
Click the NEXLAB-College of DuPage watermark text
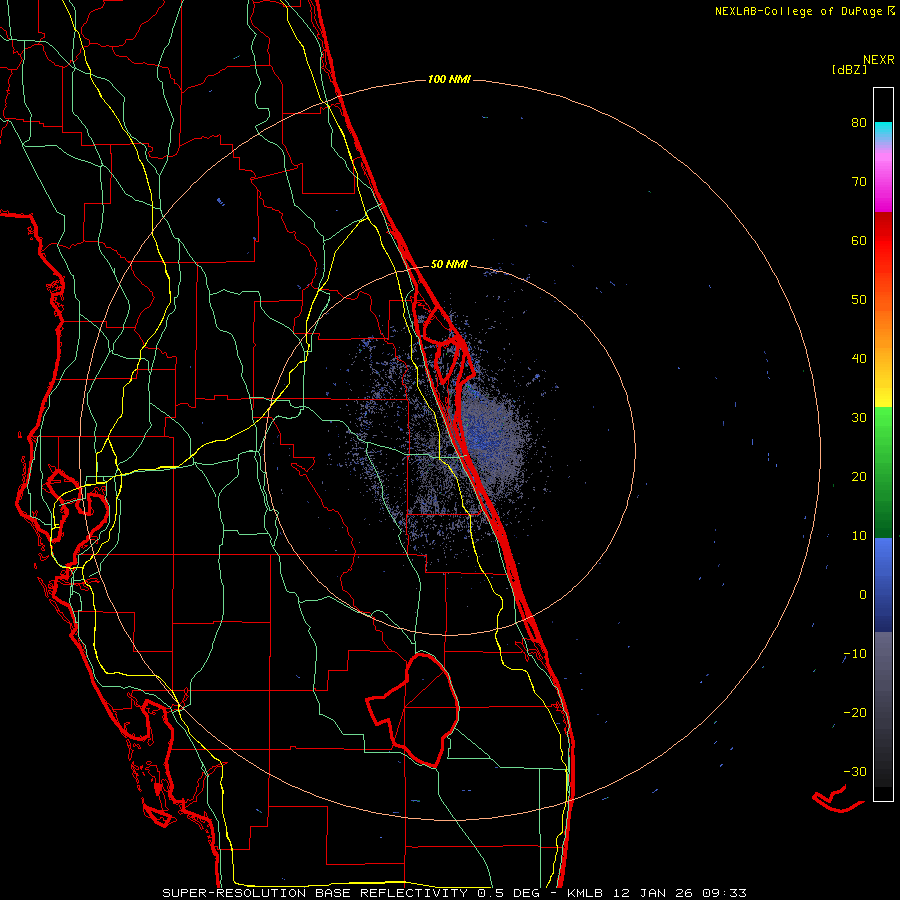point(804,11)
